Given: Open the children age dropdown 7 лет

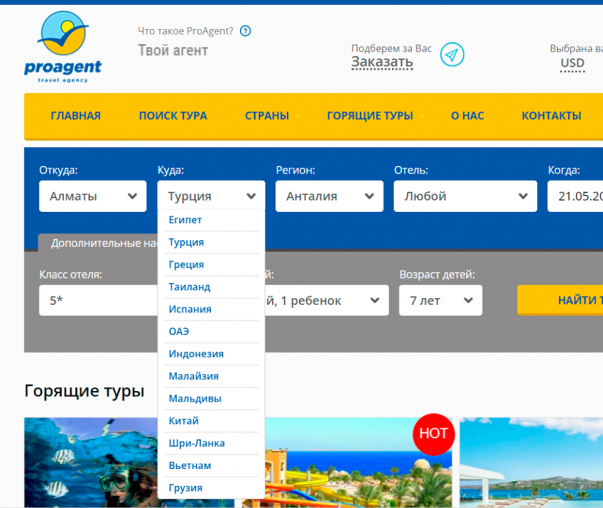Looking at the screenshot, I should (441, 300).
